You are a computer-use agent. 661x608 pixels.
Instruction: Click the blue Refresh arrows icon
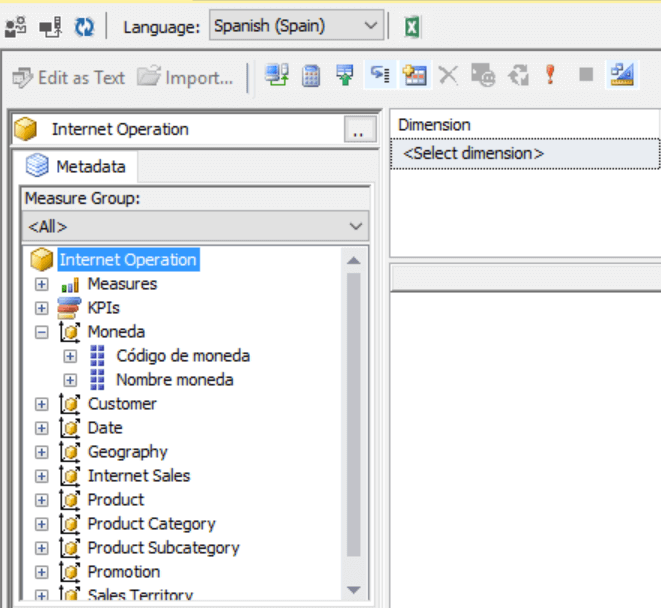(84, 27)
